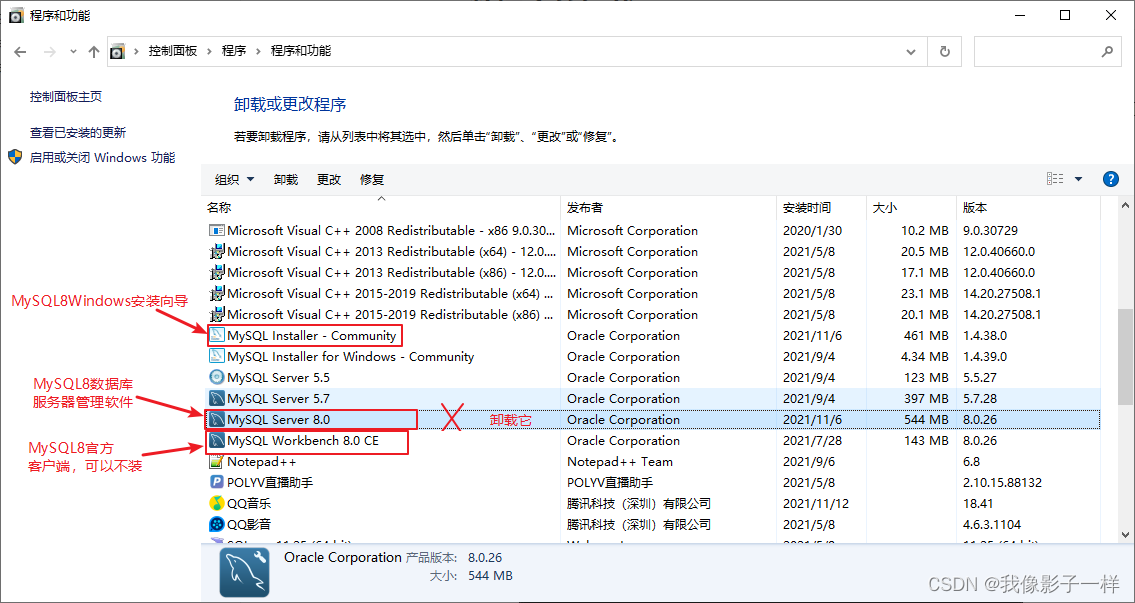This screenshot has height=603, width=1135.
Task: Open first breadcrumb chevron before 控制面板
Action: [x=137, y=51]
